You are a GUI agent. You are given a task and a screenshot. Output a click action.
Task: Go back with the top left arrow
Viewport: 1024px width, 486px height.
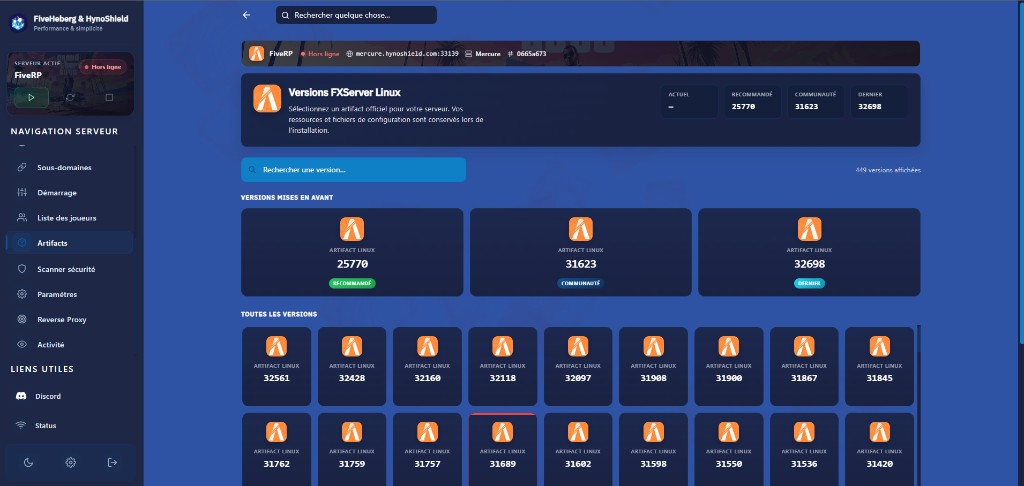tap(246, 15)
